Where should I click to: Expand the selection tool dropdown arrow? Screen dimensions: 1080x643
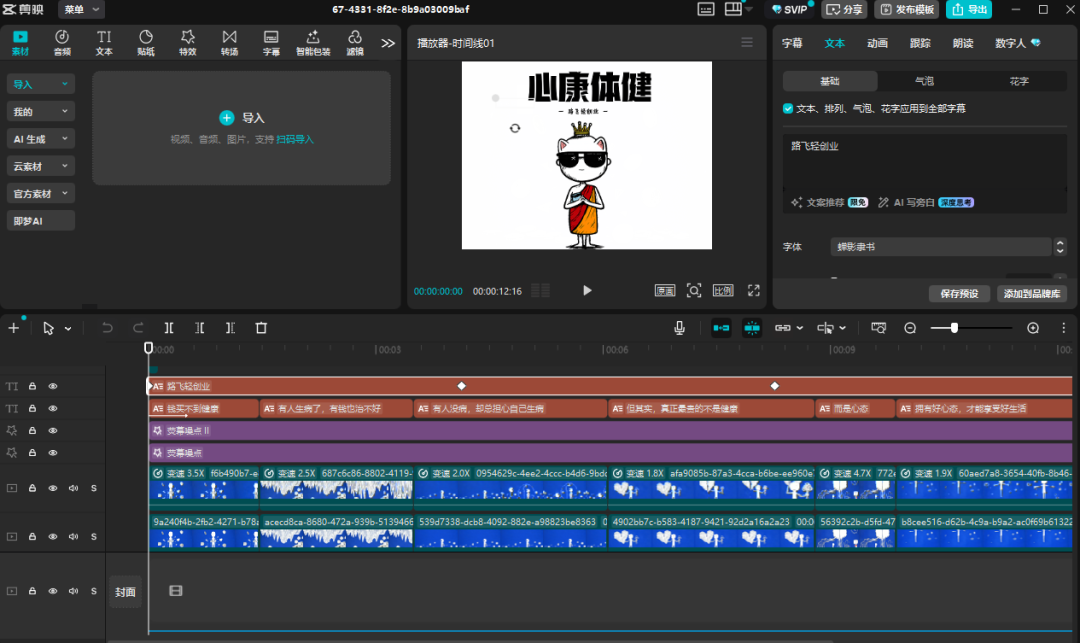pyautogui.click(x=67, y=327)
